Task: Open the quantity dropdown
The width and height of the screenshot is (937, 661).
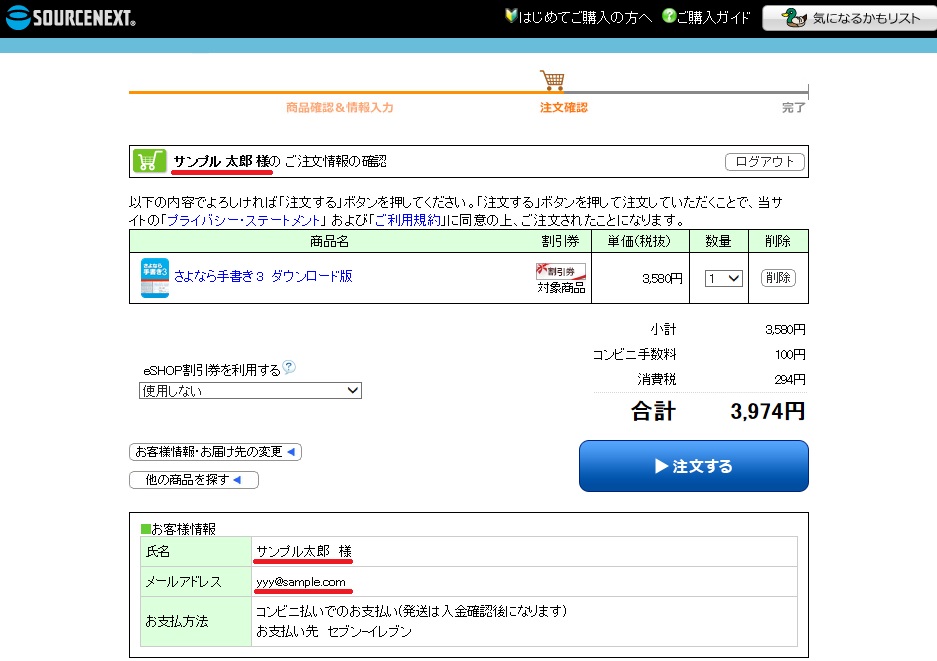Action: tap(724, 279)
